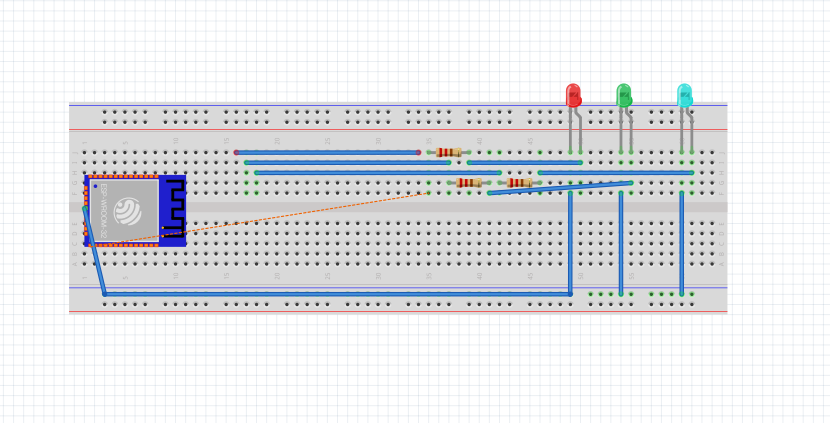Select the cyan LED component
This screenshot has width=830, height=423.
pyautogui.click(x=684, y=96)
